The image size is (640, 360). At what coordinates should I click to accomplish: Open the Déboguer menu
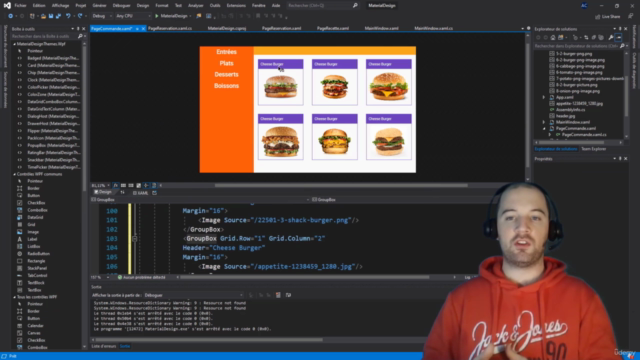tap(121, 5)
